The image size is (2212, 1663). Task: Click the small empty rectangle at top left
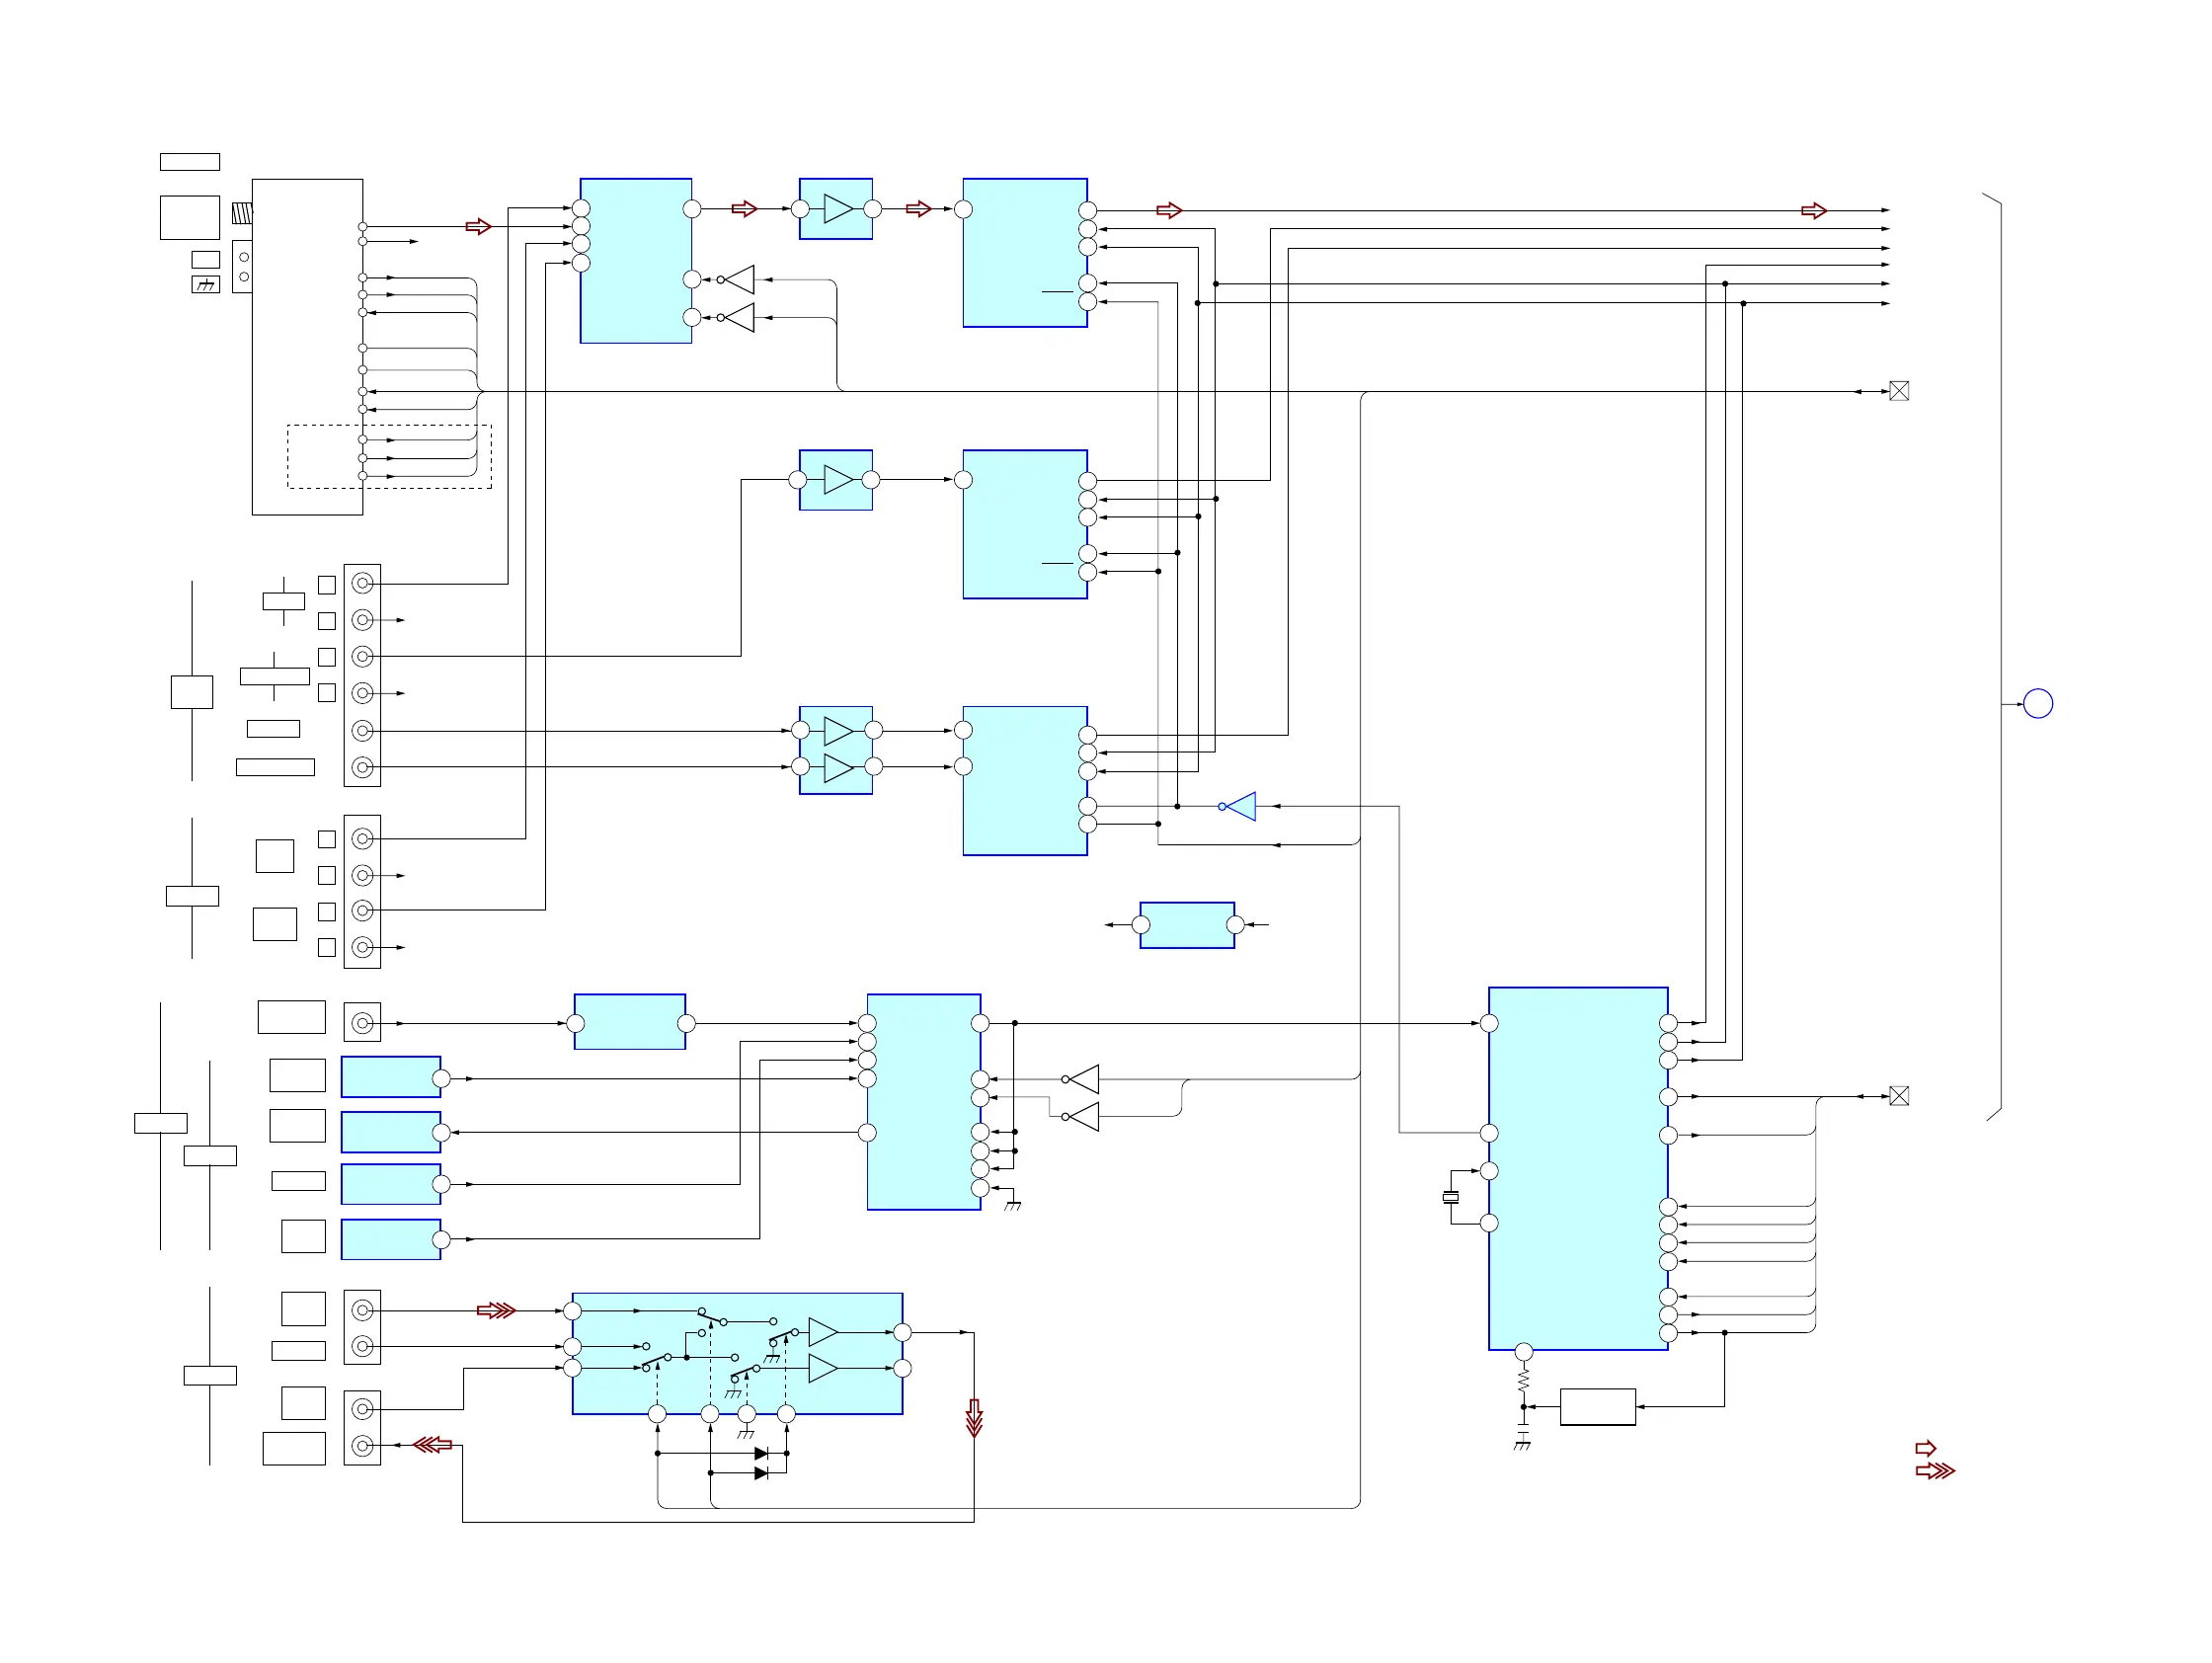pyautogui.click(x=190, y=162)
